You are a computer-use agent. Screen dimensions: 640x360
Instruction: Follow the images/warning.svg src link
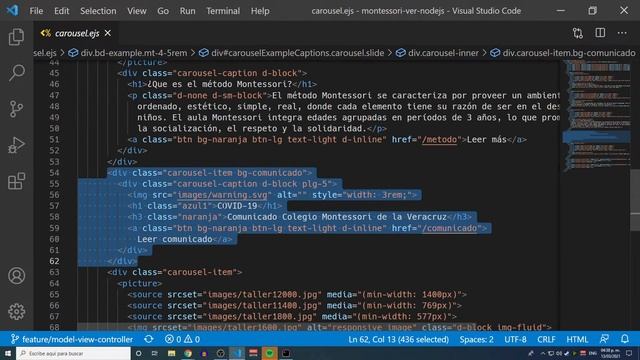[x=222, y=195]
